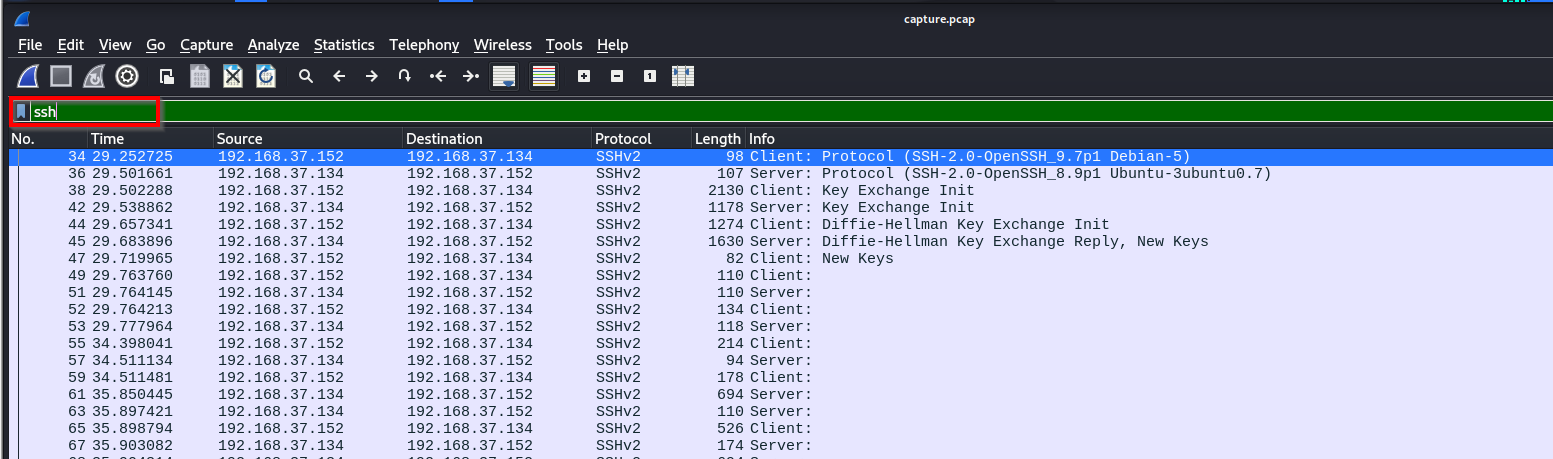1553x459 pixels.
Task: Go back in packet history
Action: [339, 76]
